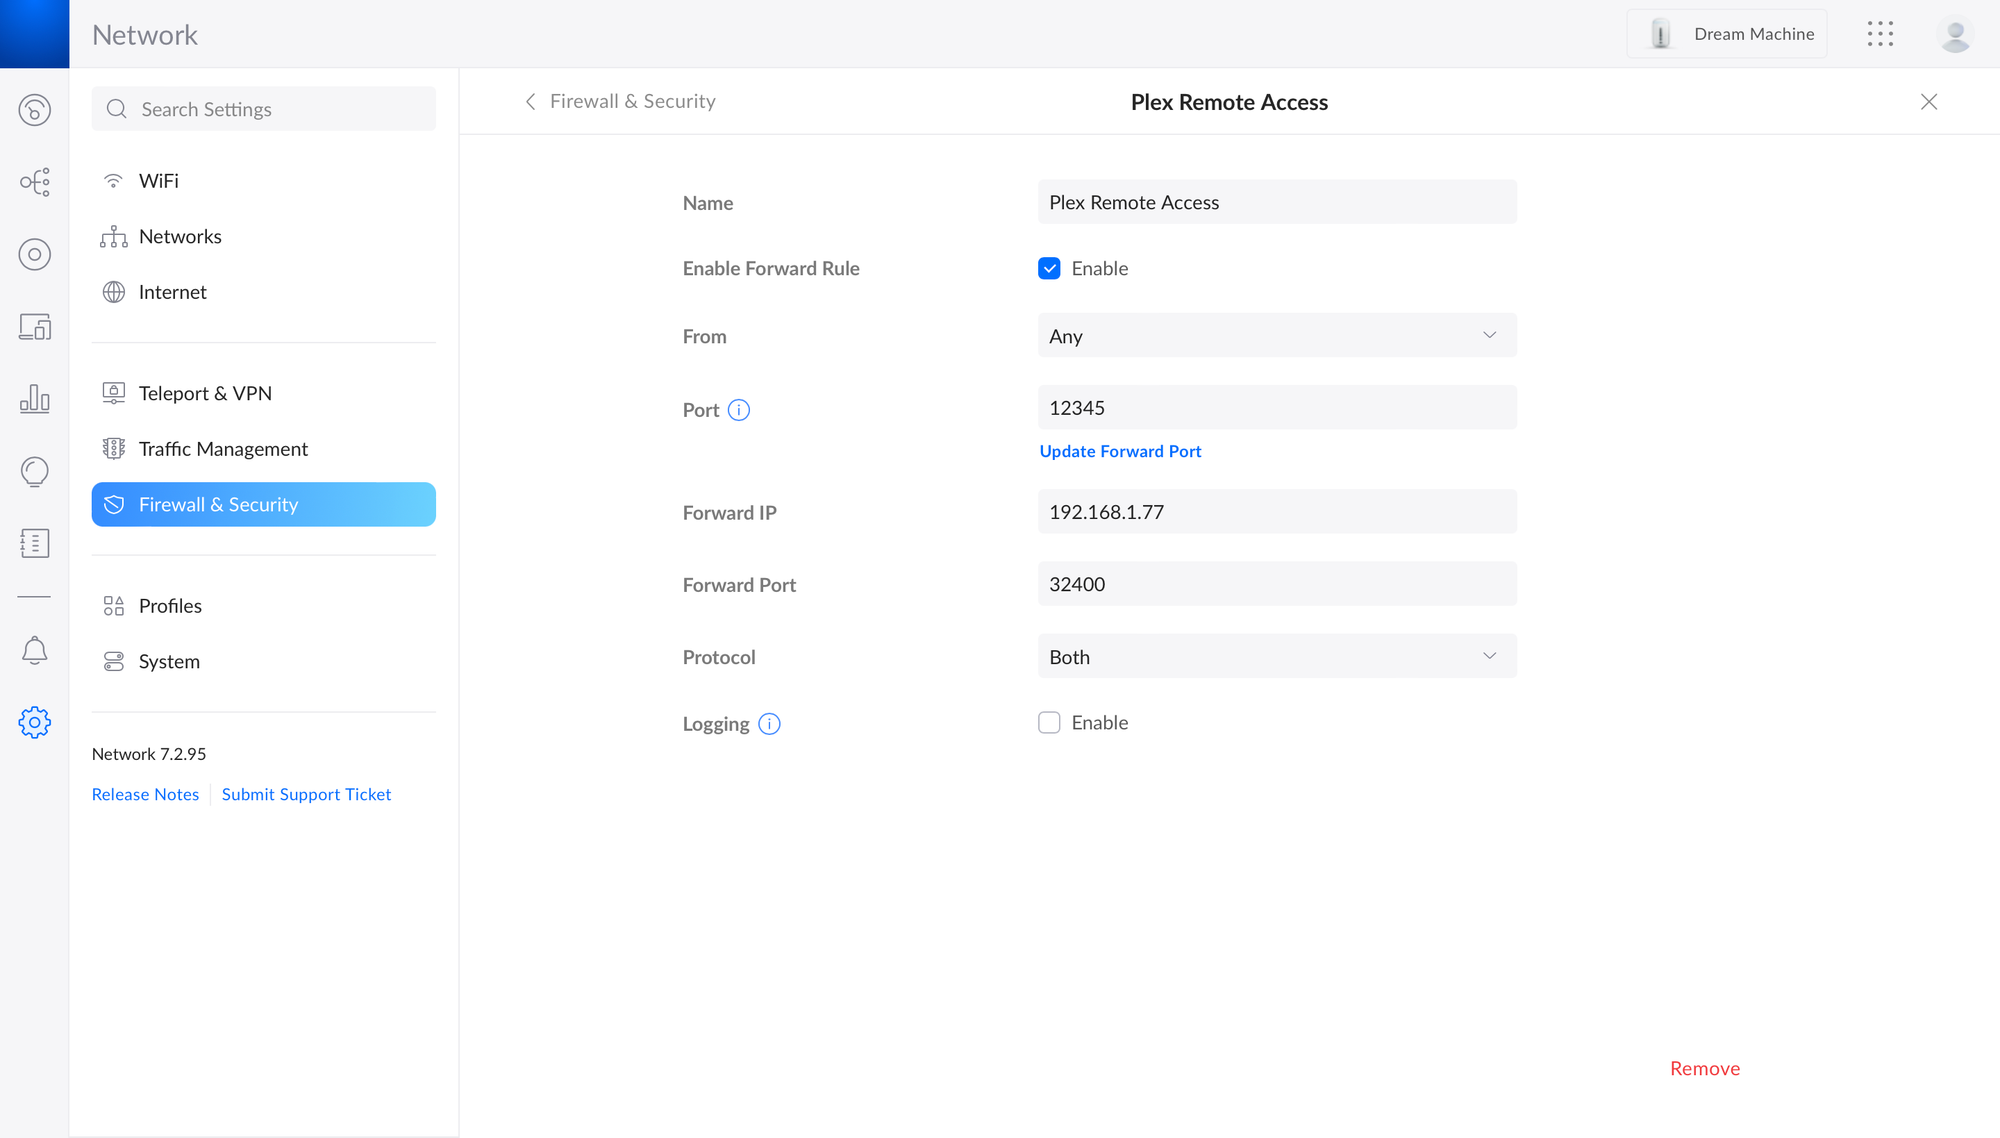Open the apps grid launcher icon
Viewport: 2000px width, 1138px height.
(x=1880, y=34)
